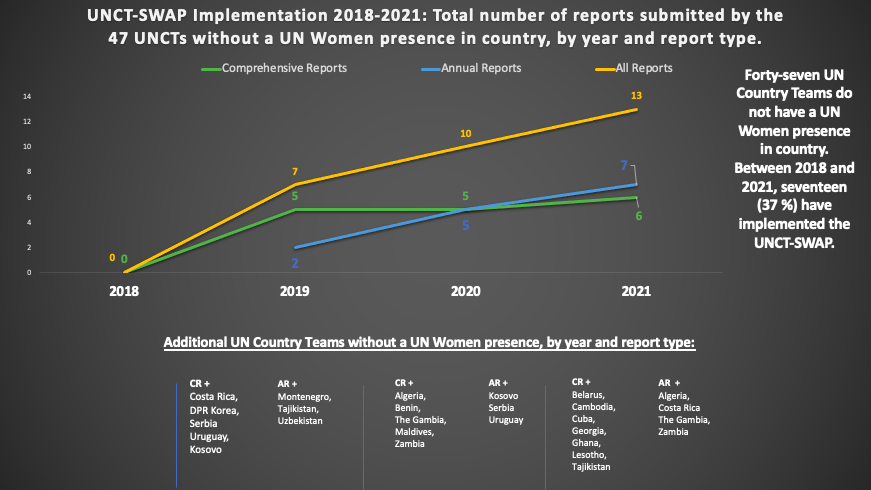This screenshot has width=871, height=490.
Task: Select the yellow data label 0
Action: 112,258
